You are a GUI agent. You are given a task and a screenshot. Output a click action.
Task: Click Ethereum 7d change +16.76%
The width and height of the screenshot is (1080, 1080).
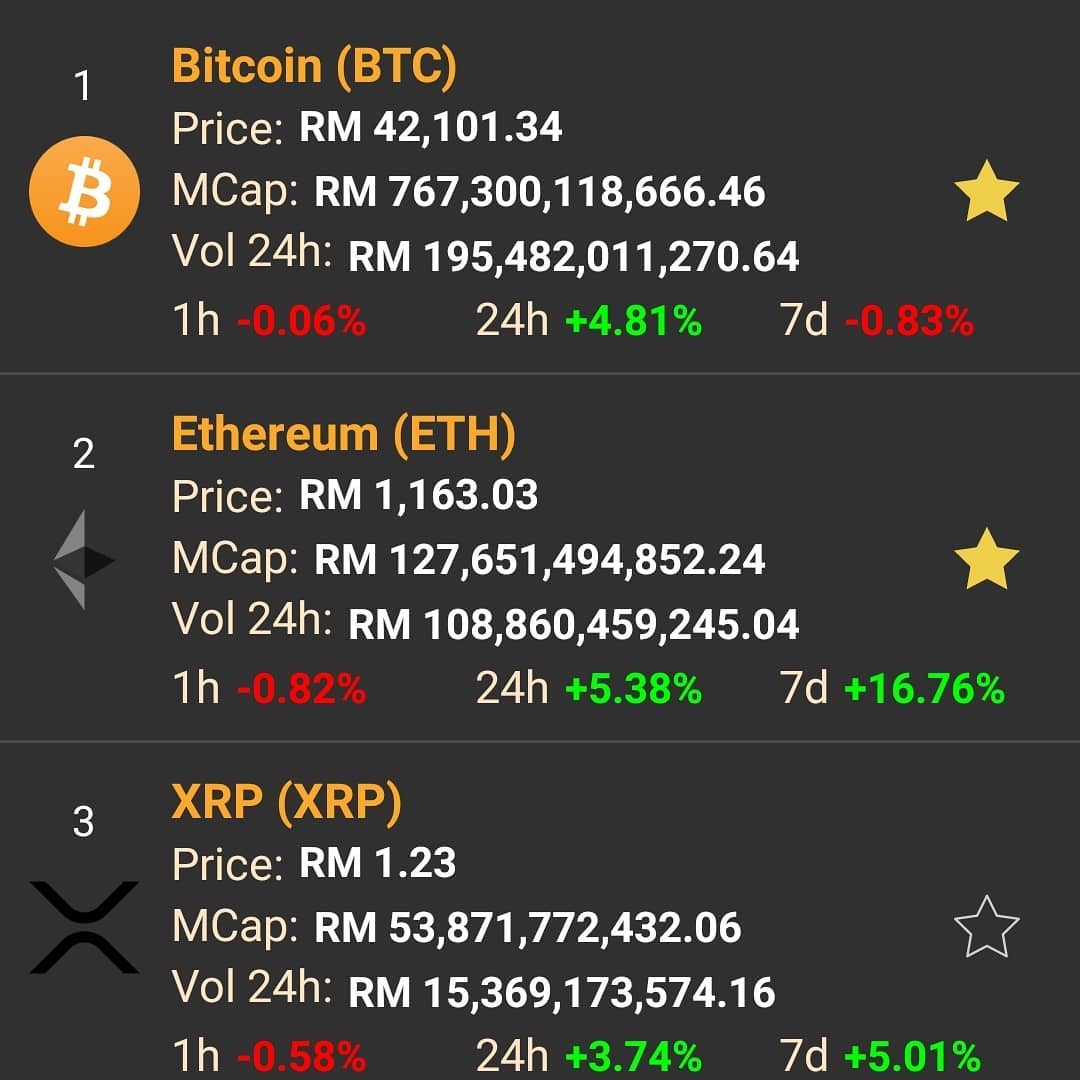(x=924, y=689)
